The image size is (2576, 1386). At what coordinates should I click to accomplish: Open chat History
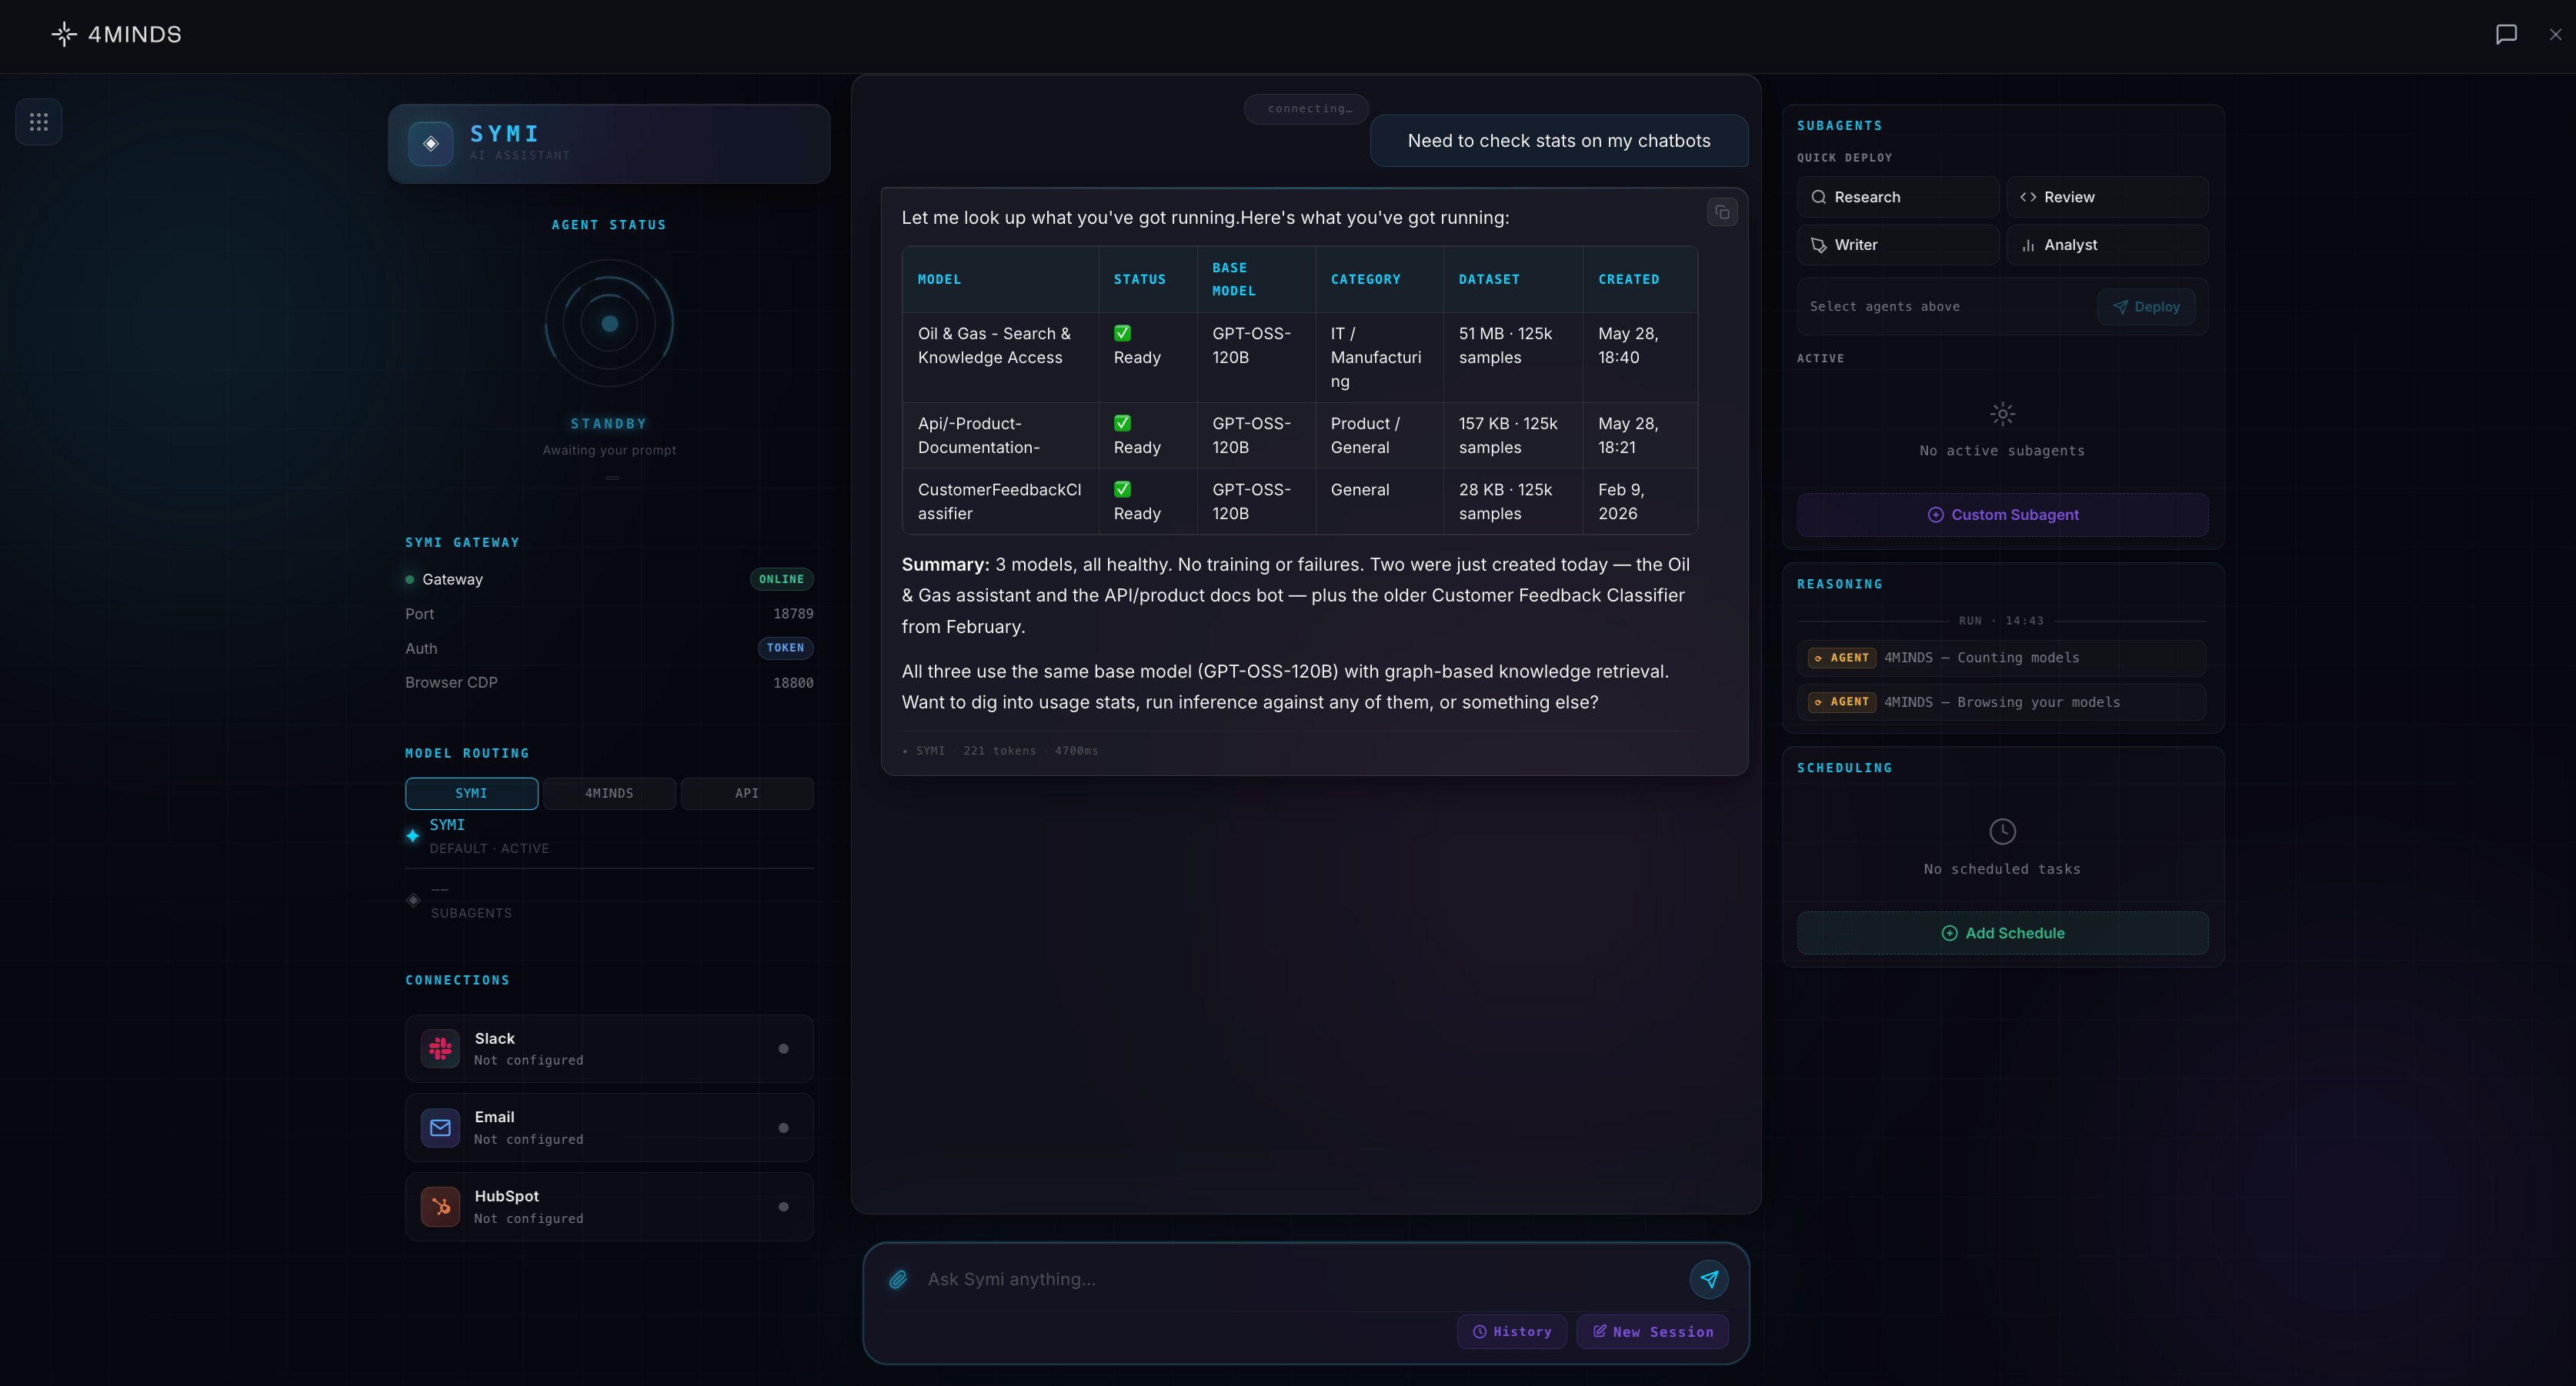pyautogui.click(x=1512, y=1332)
